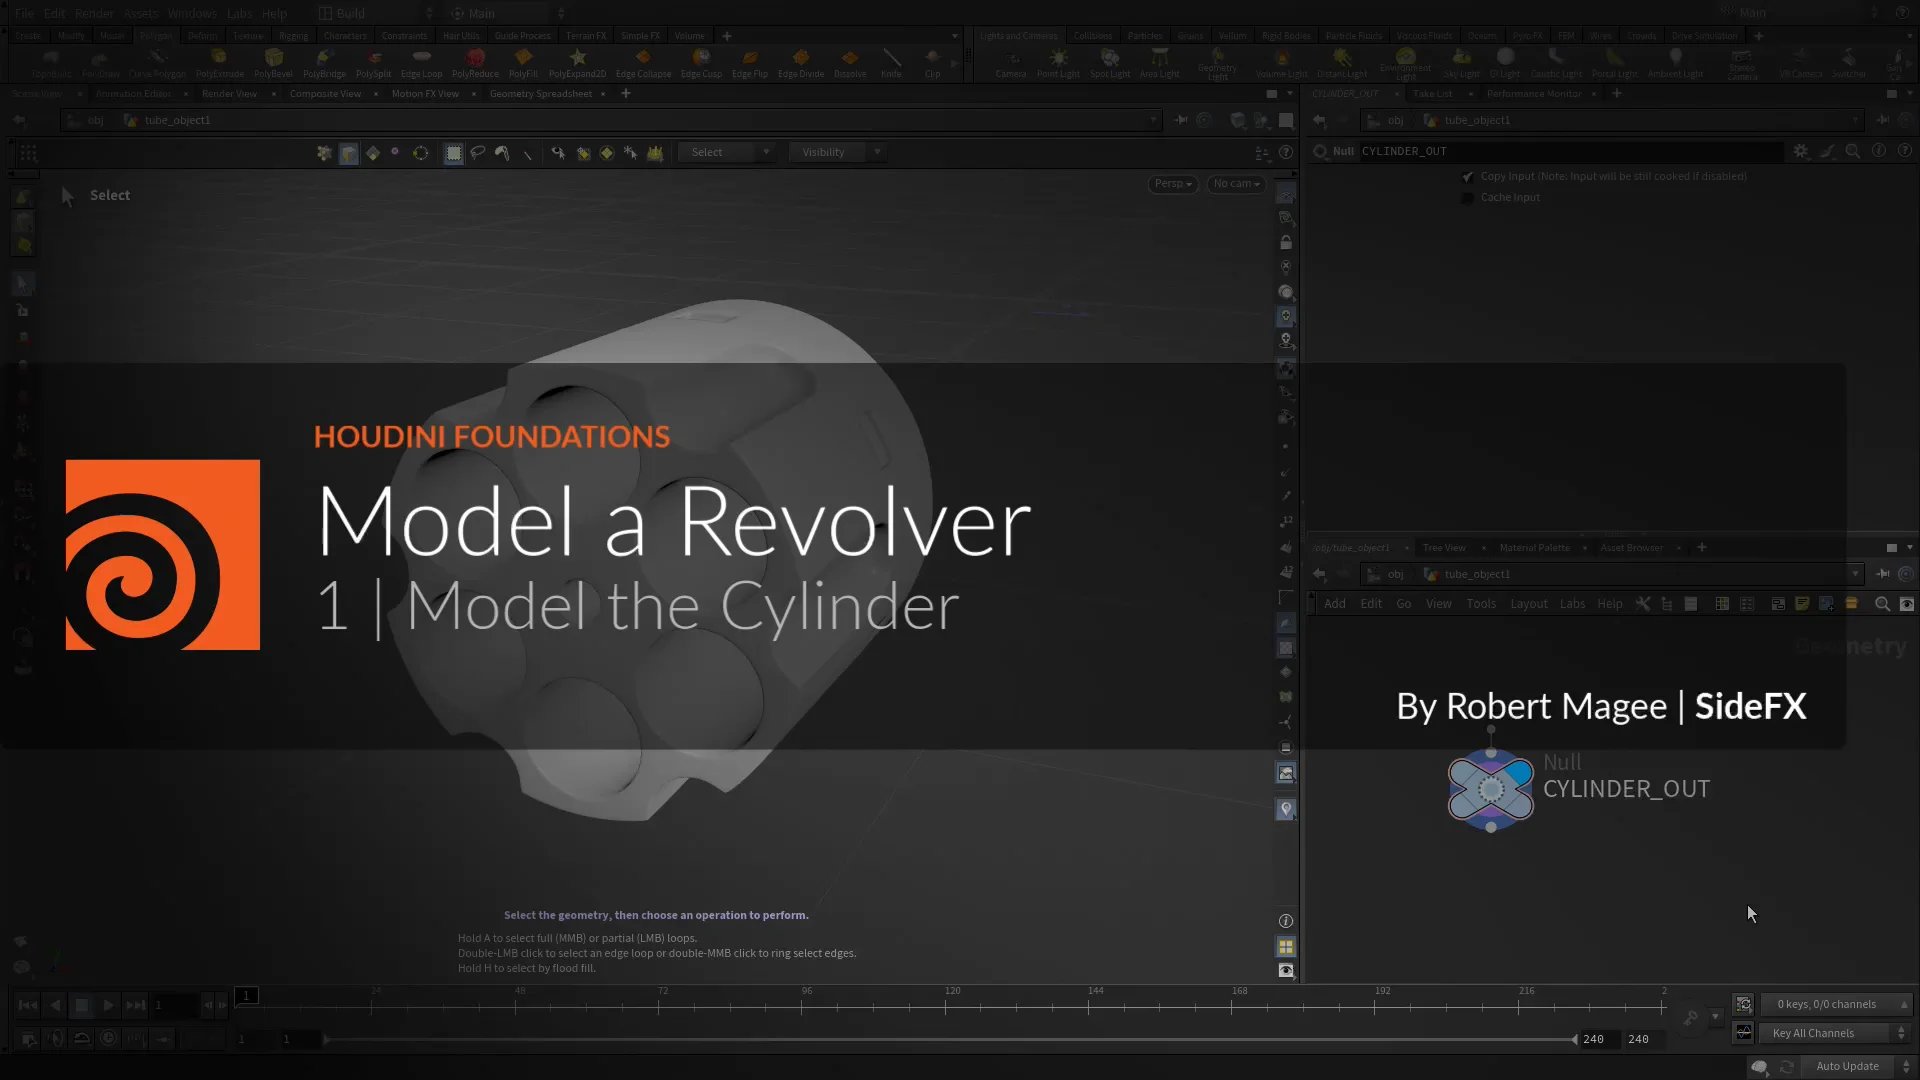Open the Persp view dropdown

coord(1172,184)
